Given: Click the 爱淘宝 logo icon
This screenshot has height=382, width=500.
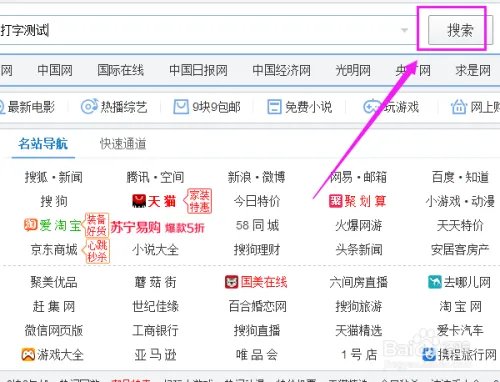Looking at the screenshot, I should (x=31, y=225).
